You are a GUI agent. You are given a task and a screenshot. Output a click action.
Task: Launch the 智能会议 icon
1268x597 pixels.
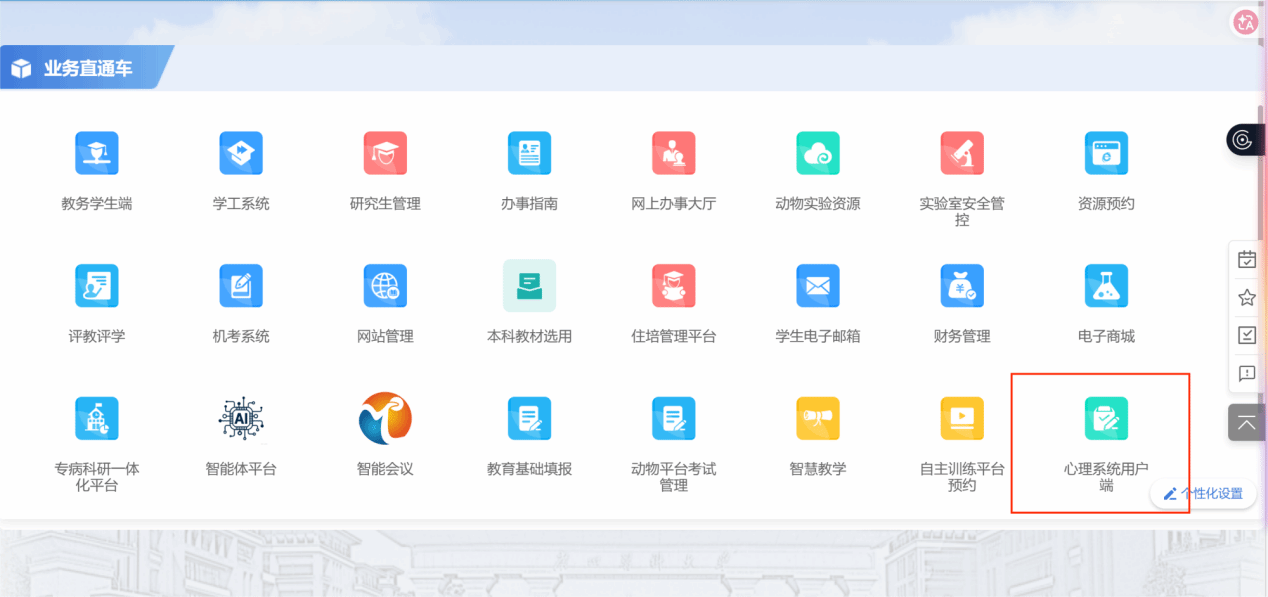pyautogui.click(x=385, y=419)
